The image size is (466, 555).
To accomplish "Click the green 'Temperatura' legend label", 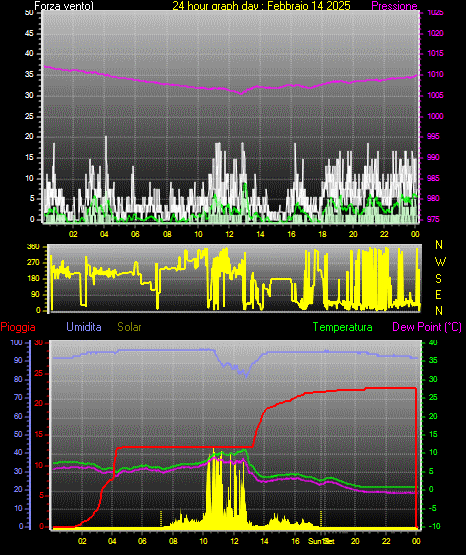I will tap(342, 327).
